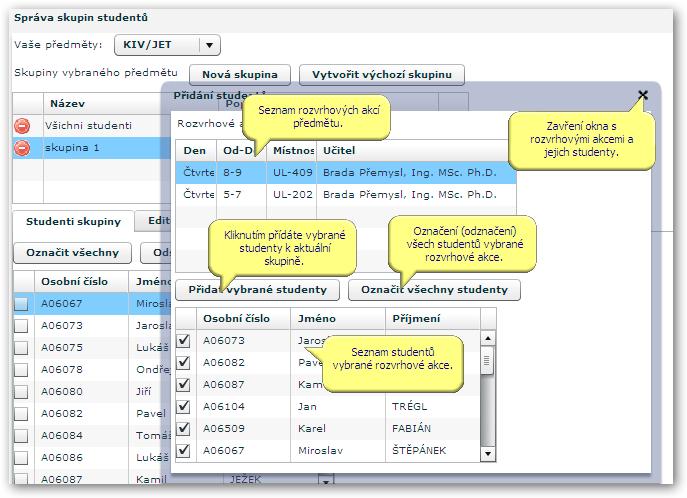Click A06082 Pavel row in group list
The image size is (687, 498).
(92, 413)
